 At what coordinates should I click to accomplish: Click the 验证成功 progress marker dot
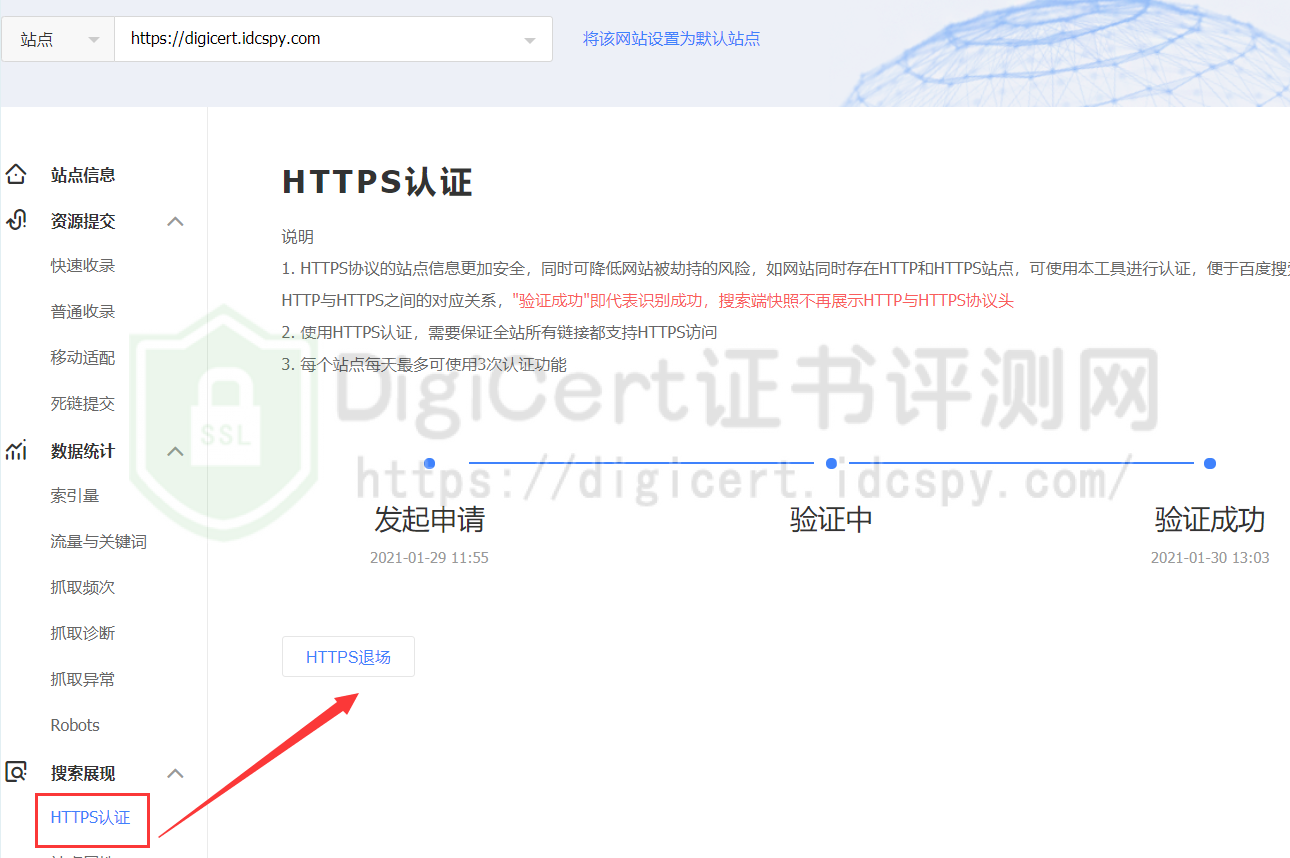1209,463
